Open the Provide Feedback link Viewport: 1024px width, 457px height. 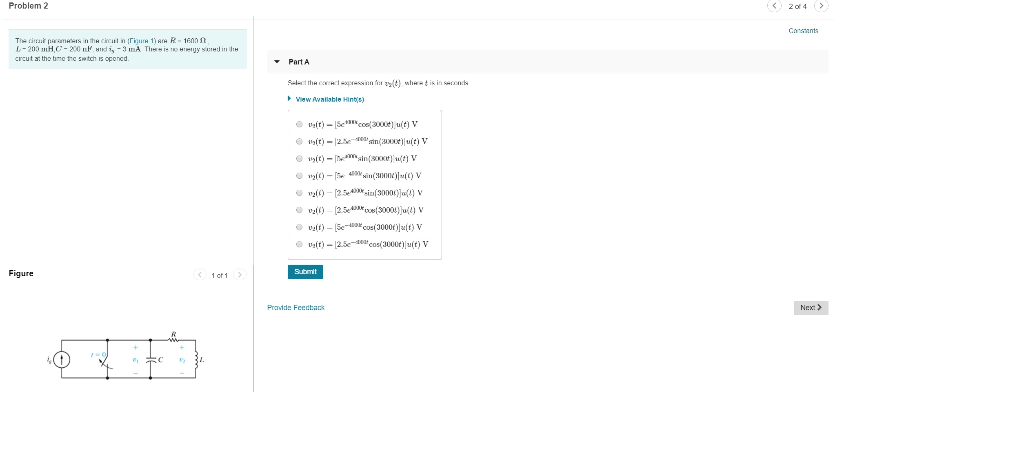[296, 307]
